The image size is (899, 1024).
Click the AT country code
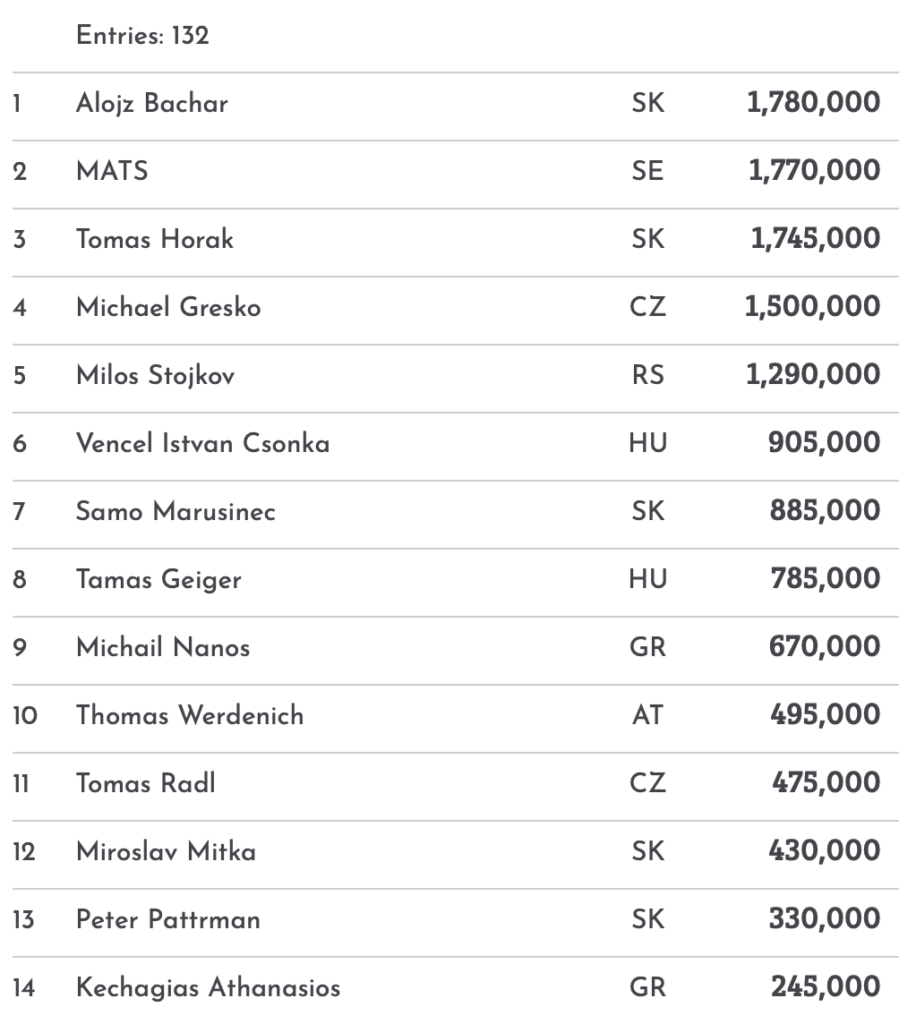point(647,716)
